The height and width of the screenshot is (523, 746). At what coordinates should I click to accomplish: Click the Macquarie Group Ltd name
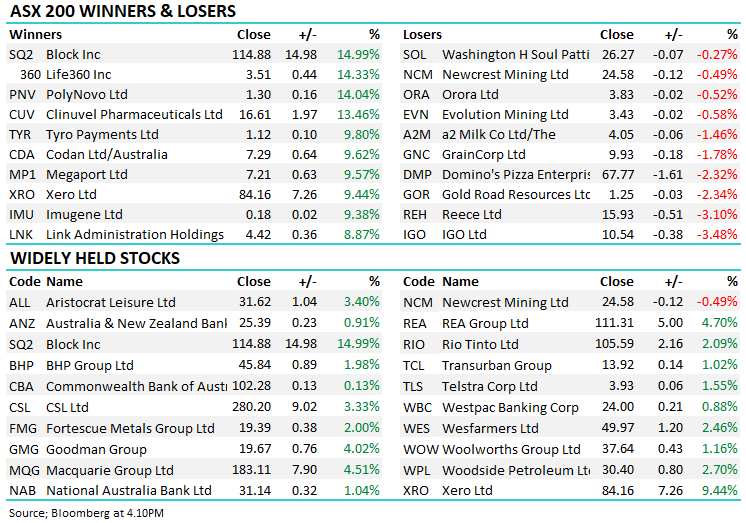(109, 469)
